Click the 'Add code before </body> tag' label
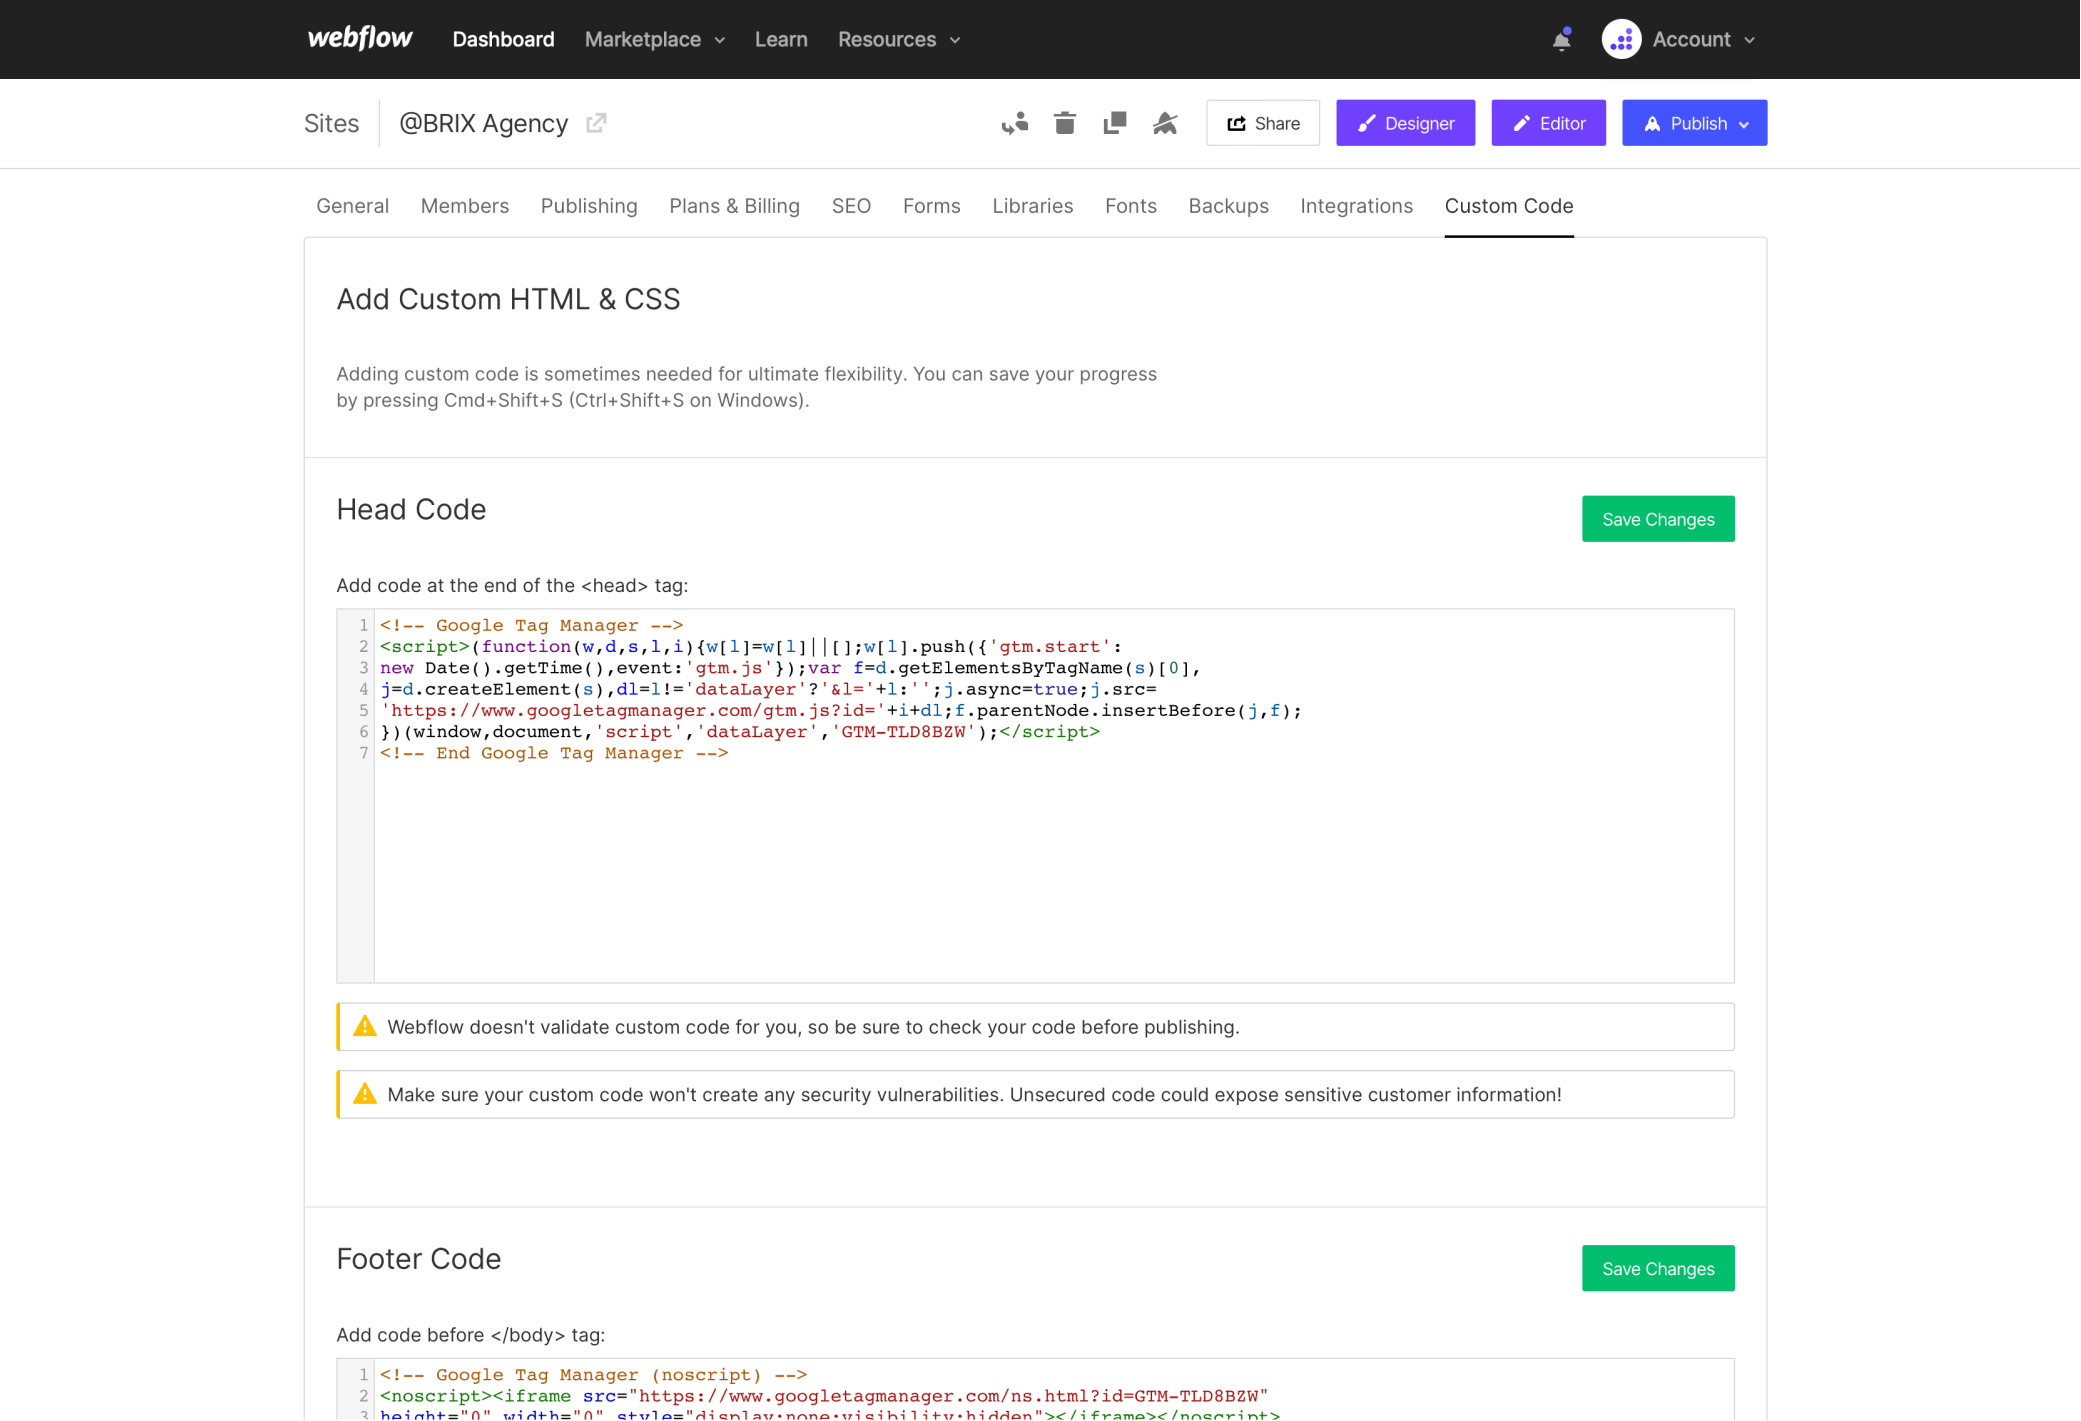This screenshot has width=2081, height=1421. 470,1335
